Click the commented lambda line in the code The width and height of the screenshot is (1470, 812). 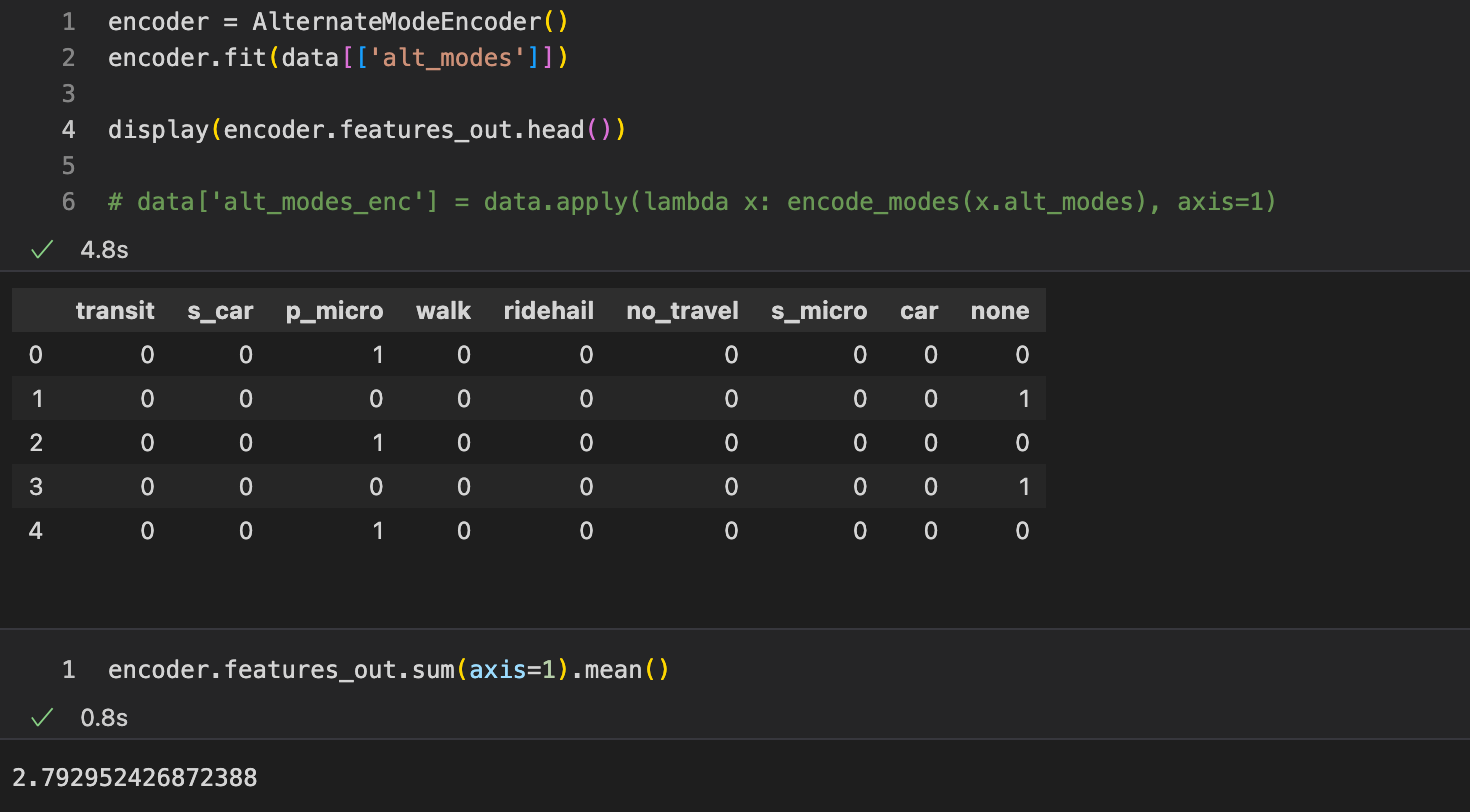tap(690, 201)
